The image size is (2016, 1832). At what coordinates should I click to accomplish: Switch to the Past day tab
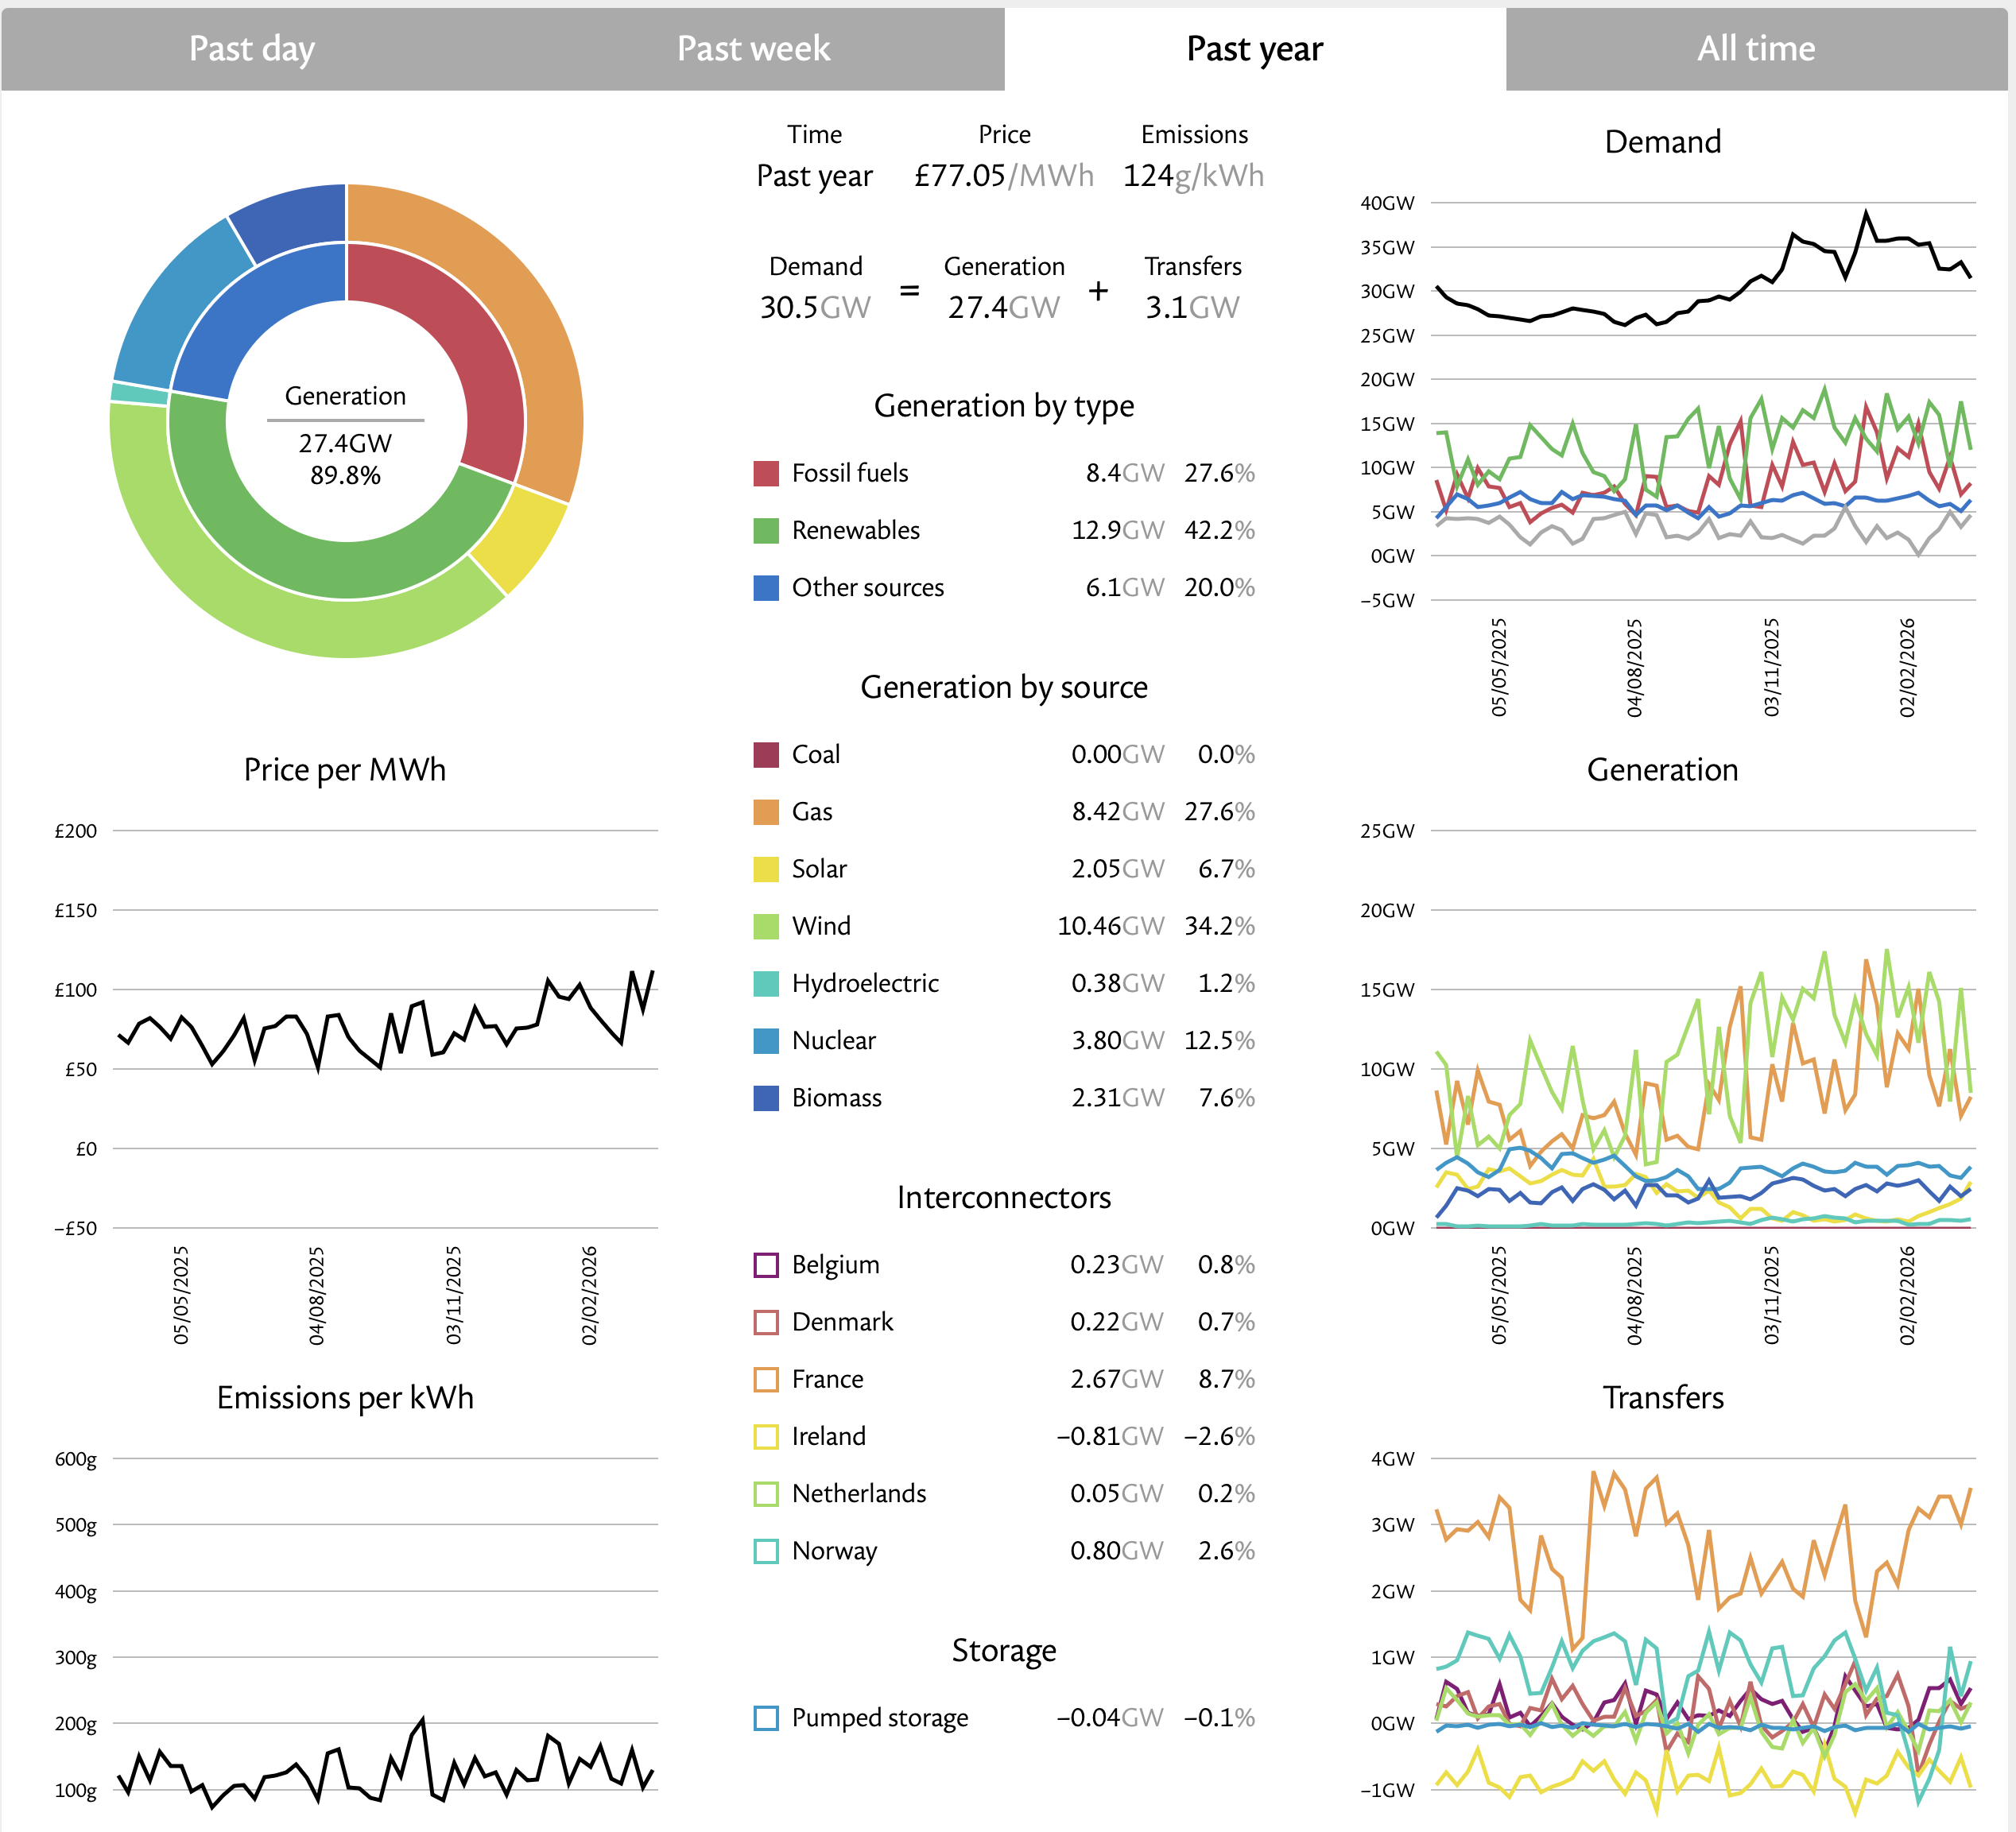click(x=251, y=48)
